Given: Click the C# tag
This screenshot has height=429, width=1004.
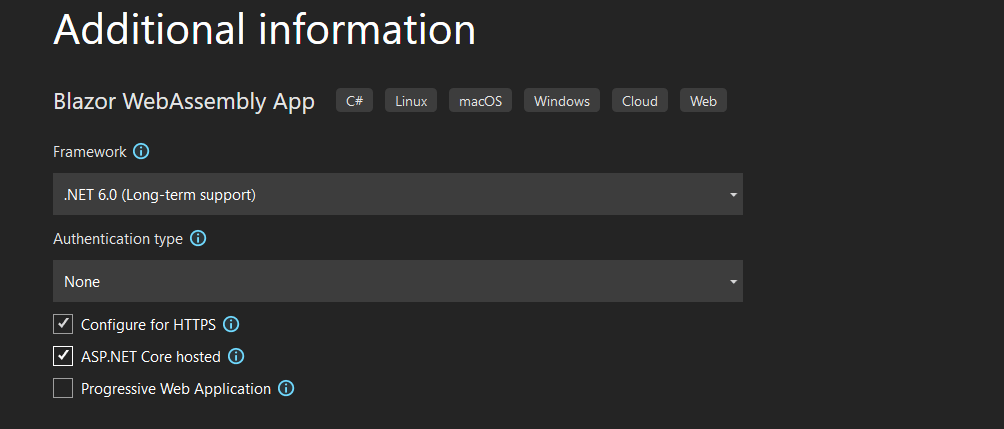Looking at the screenshot, I should (x=354, y=101).
